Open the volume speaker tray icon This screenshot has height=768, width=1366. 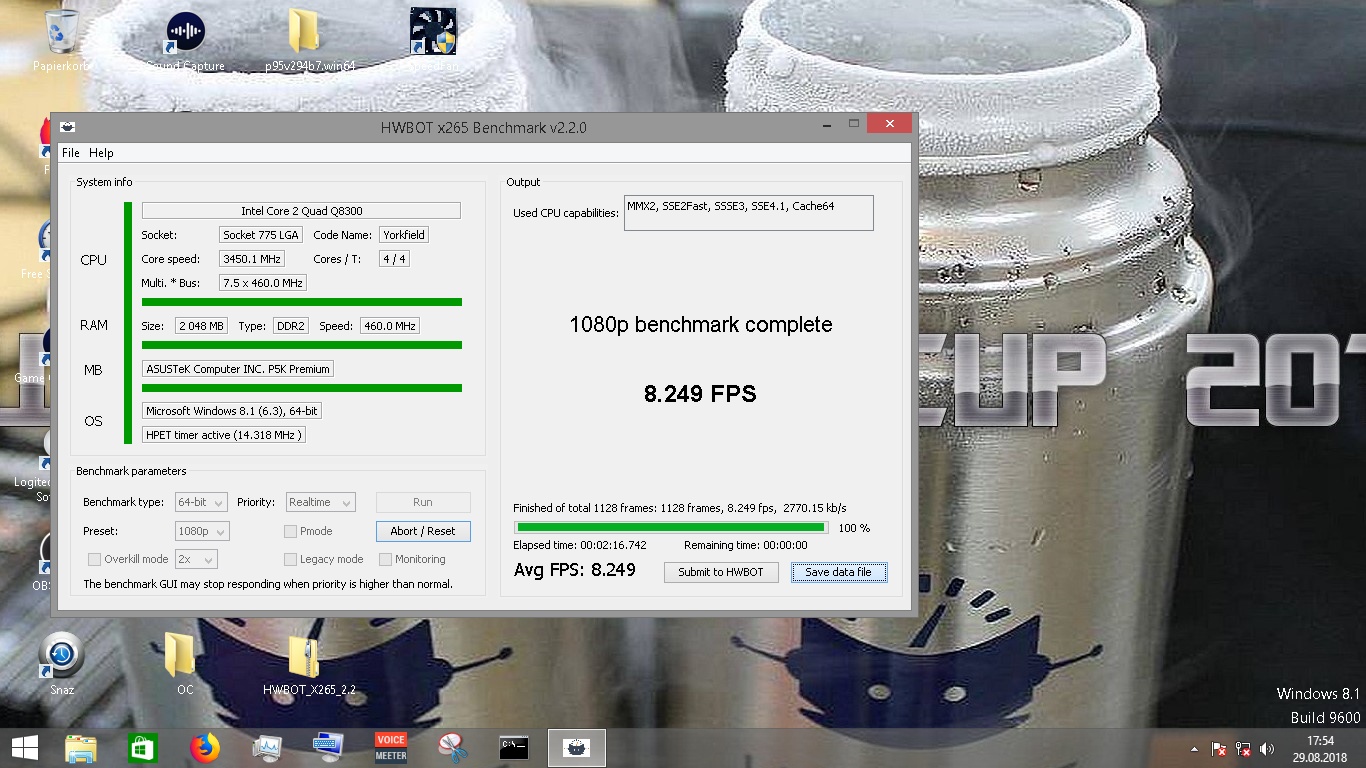point(1268,748)
